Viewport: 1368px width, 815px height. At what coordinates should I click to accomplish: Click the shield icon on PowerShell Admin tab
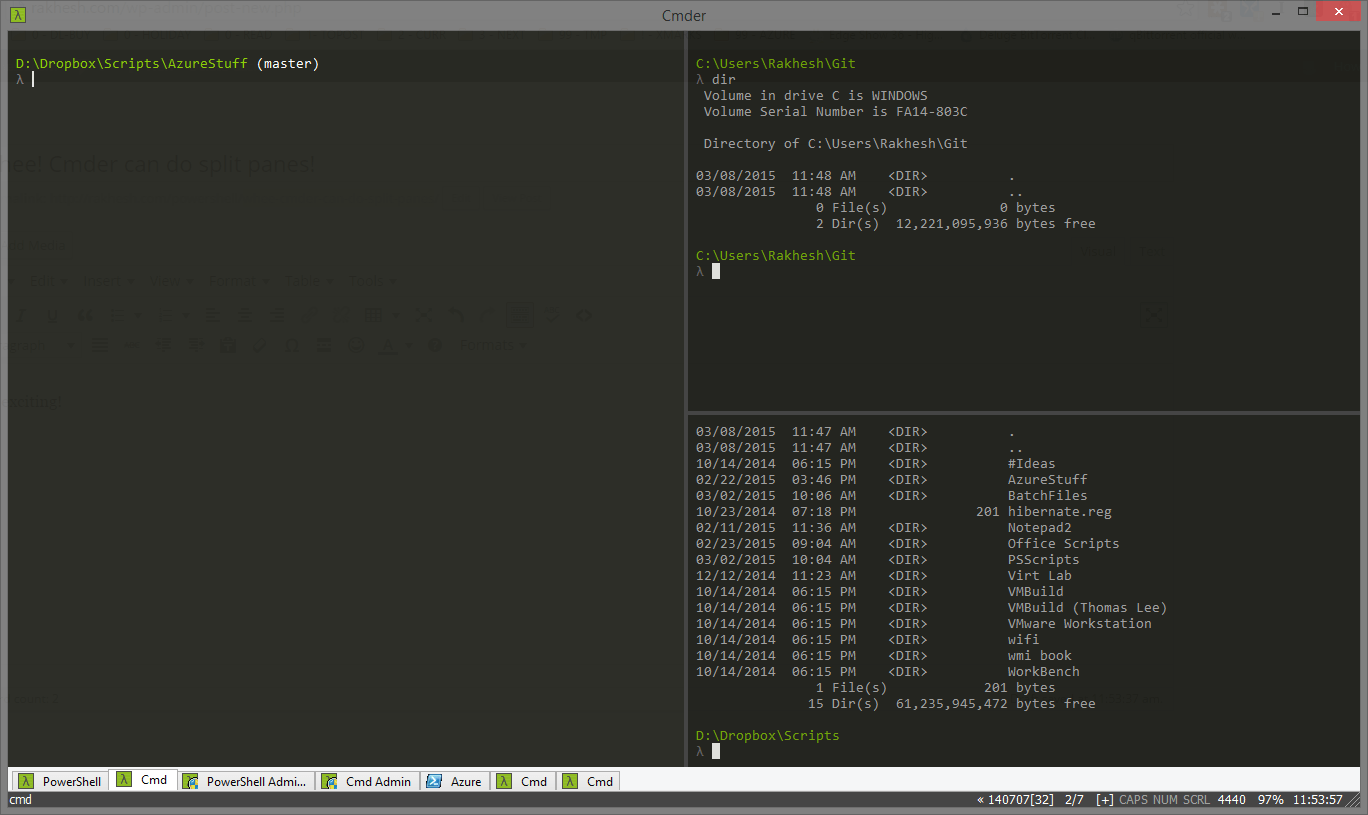point(190,781)
